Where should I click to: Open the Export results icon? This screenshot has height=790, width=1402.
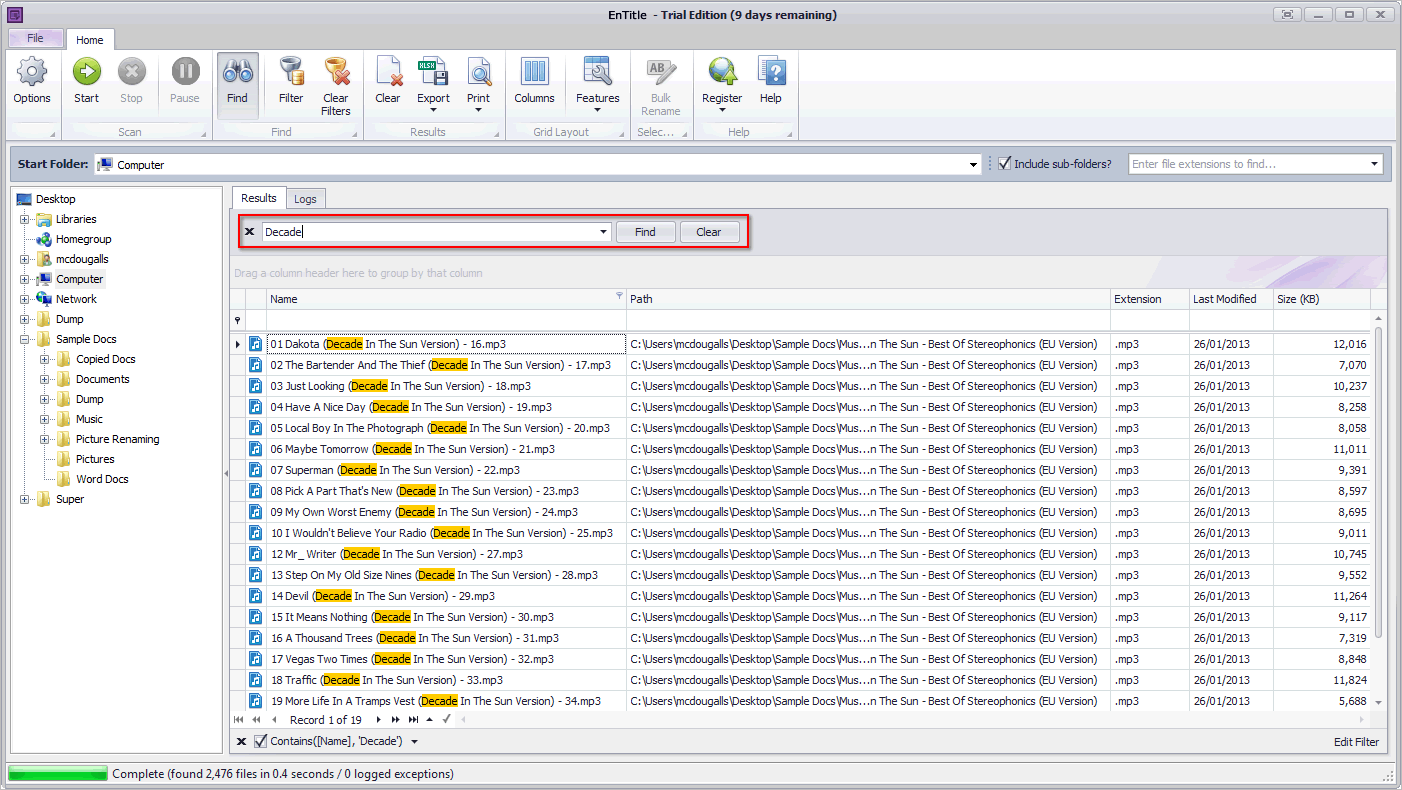[433, 73]
